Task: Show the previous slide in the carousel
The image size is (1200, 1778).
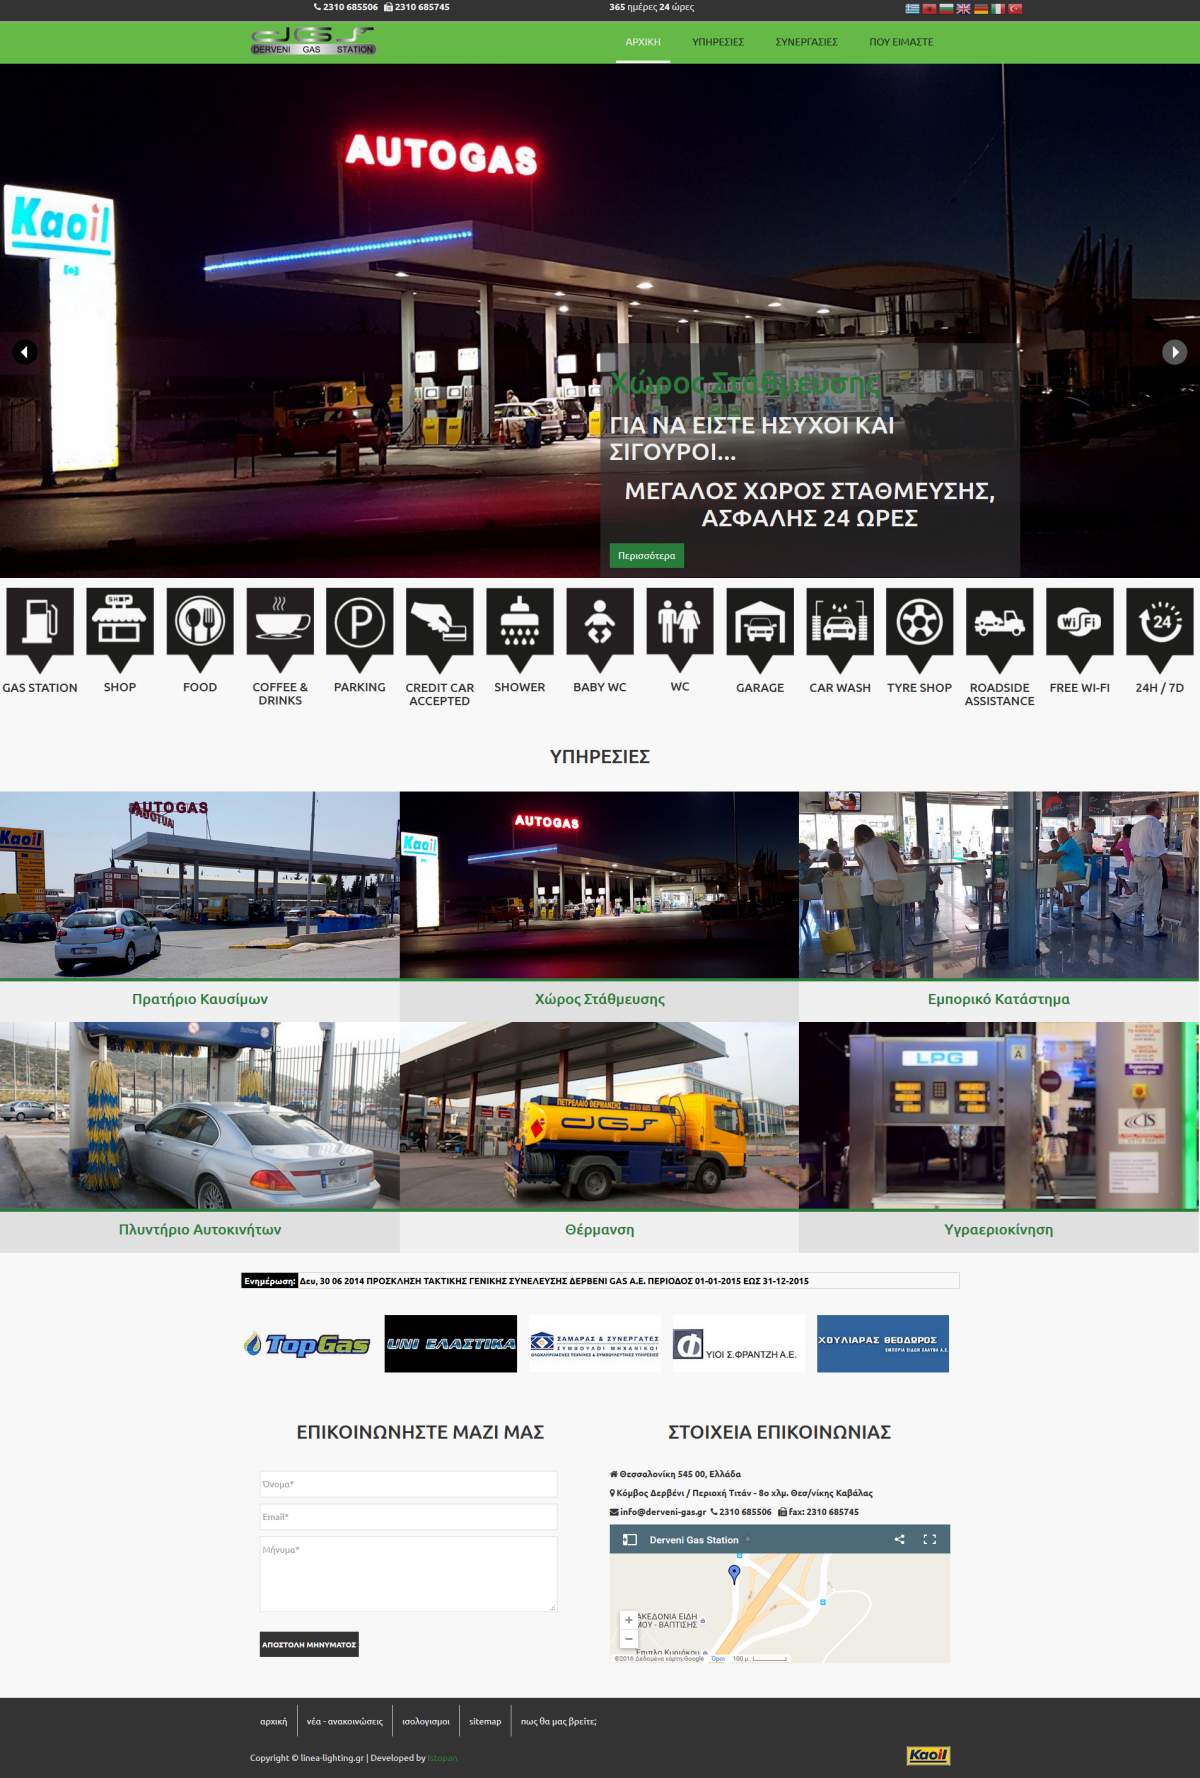Action: [25, 352]
